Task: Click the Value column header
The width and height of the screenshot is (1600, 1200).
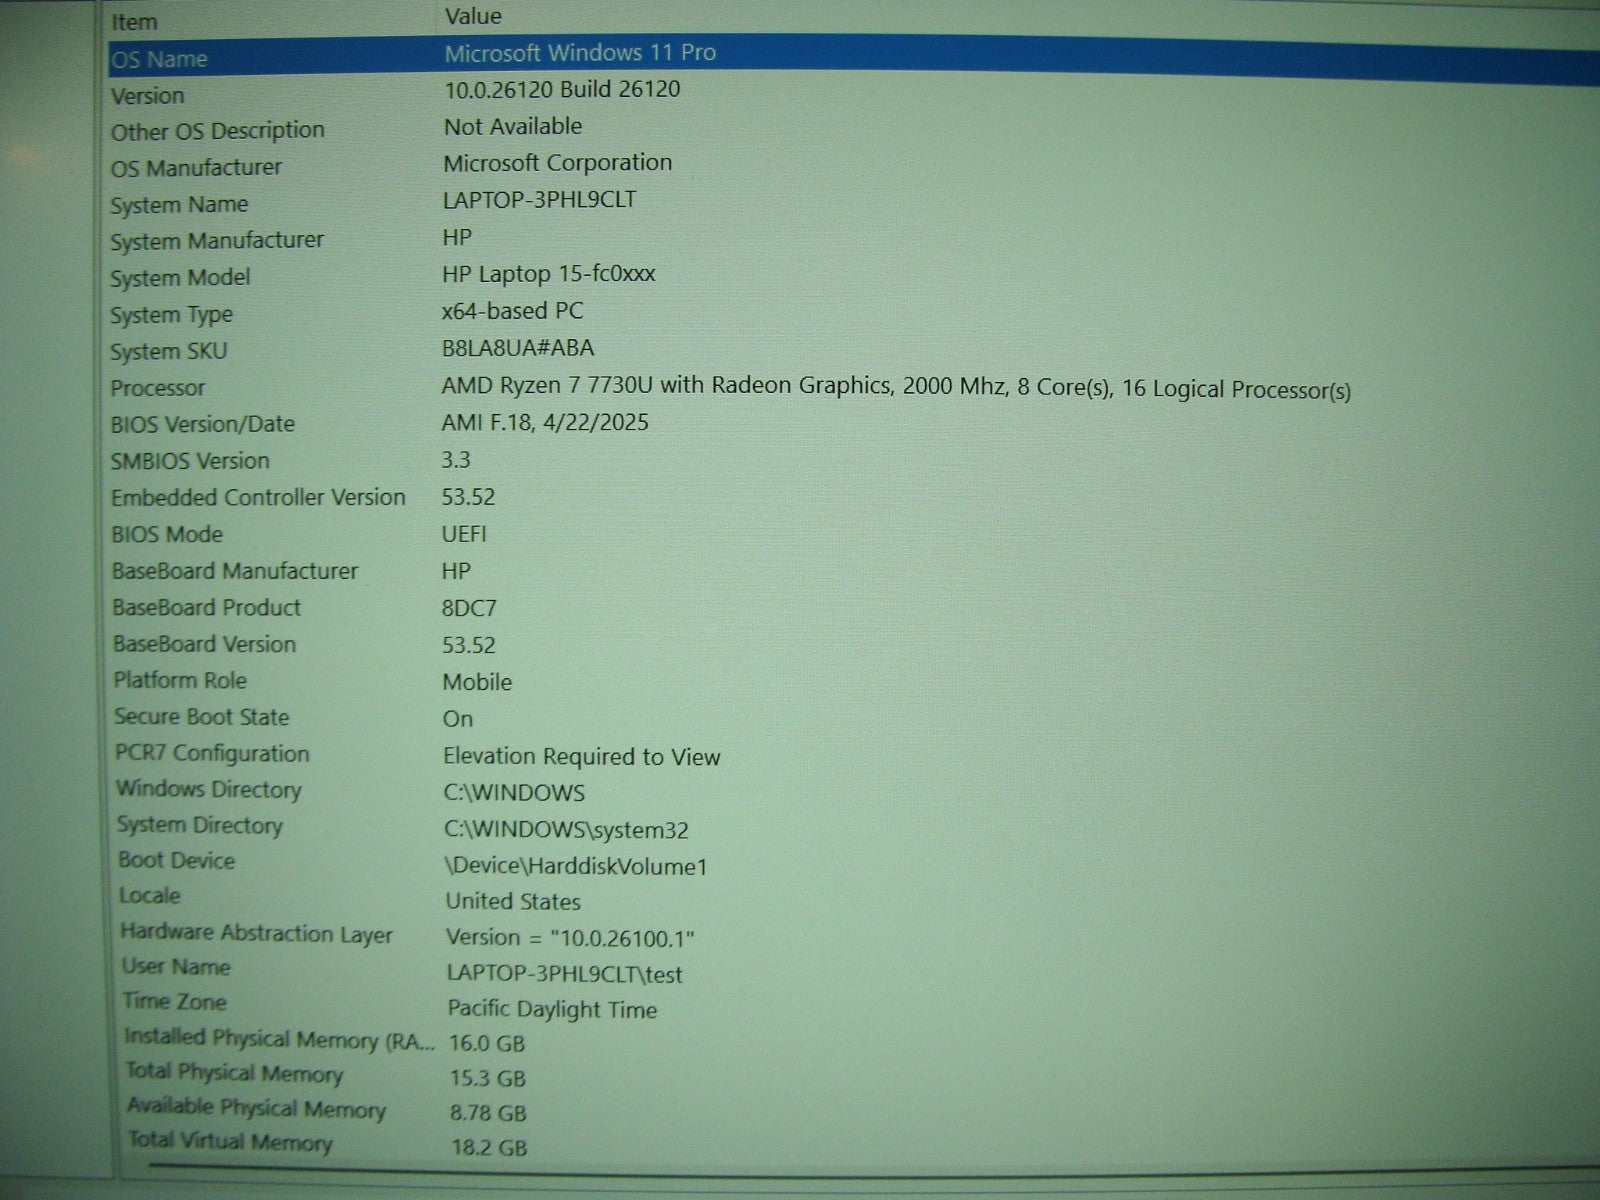Action: 473,16
